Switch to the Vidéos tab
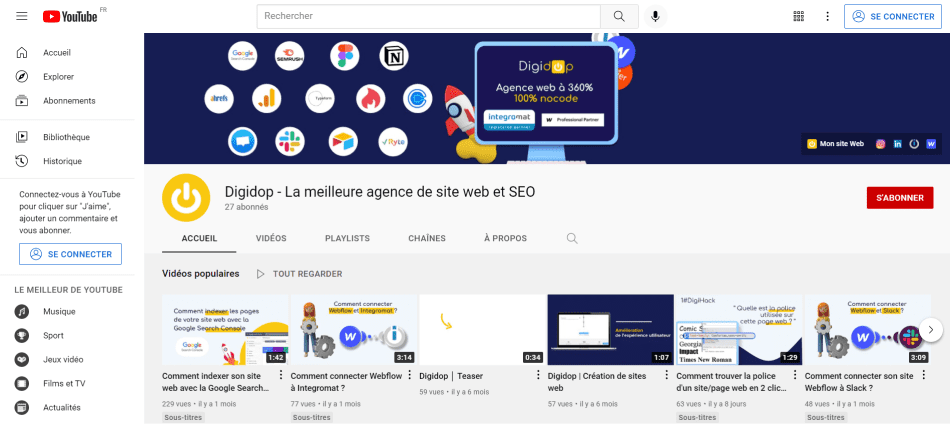This screenshot has height=424, width=950. click(x=271, y=239)
